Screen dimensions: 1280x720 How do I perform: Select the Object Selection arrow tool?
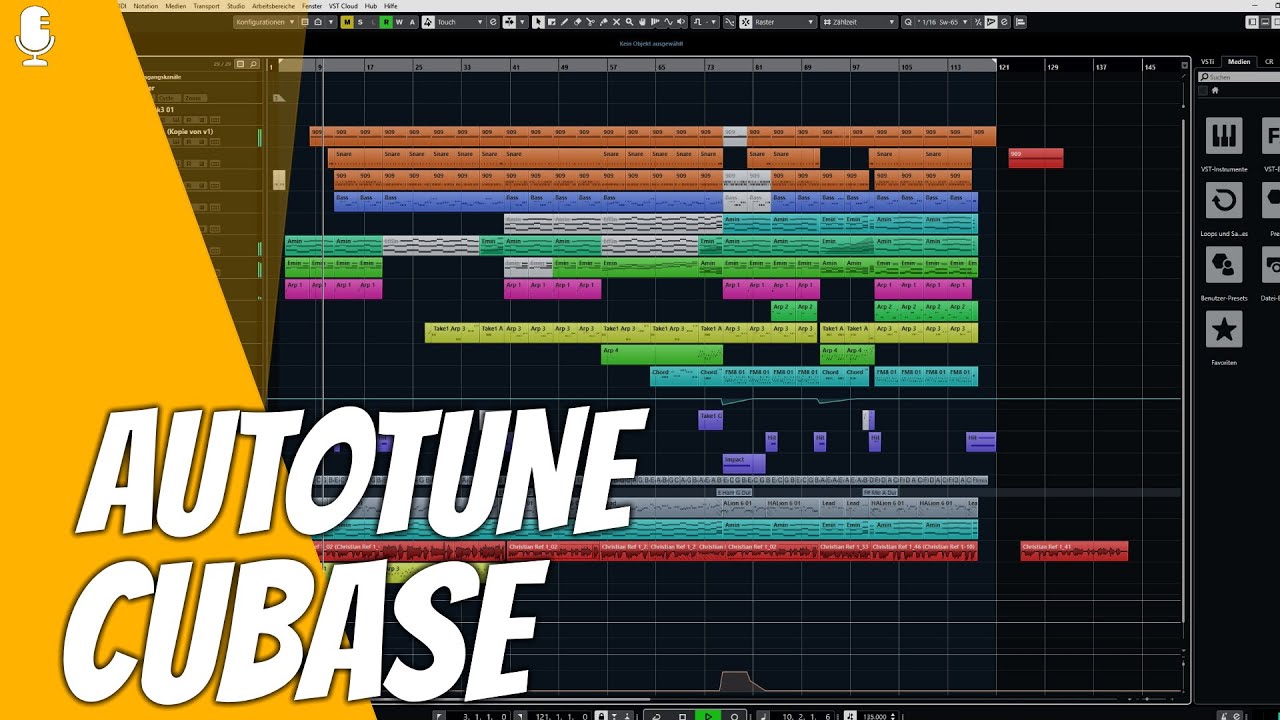537,22
